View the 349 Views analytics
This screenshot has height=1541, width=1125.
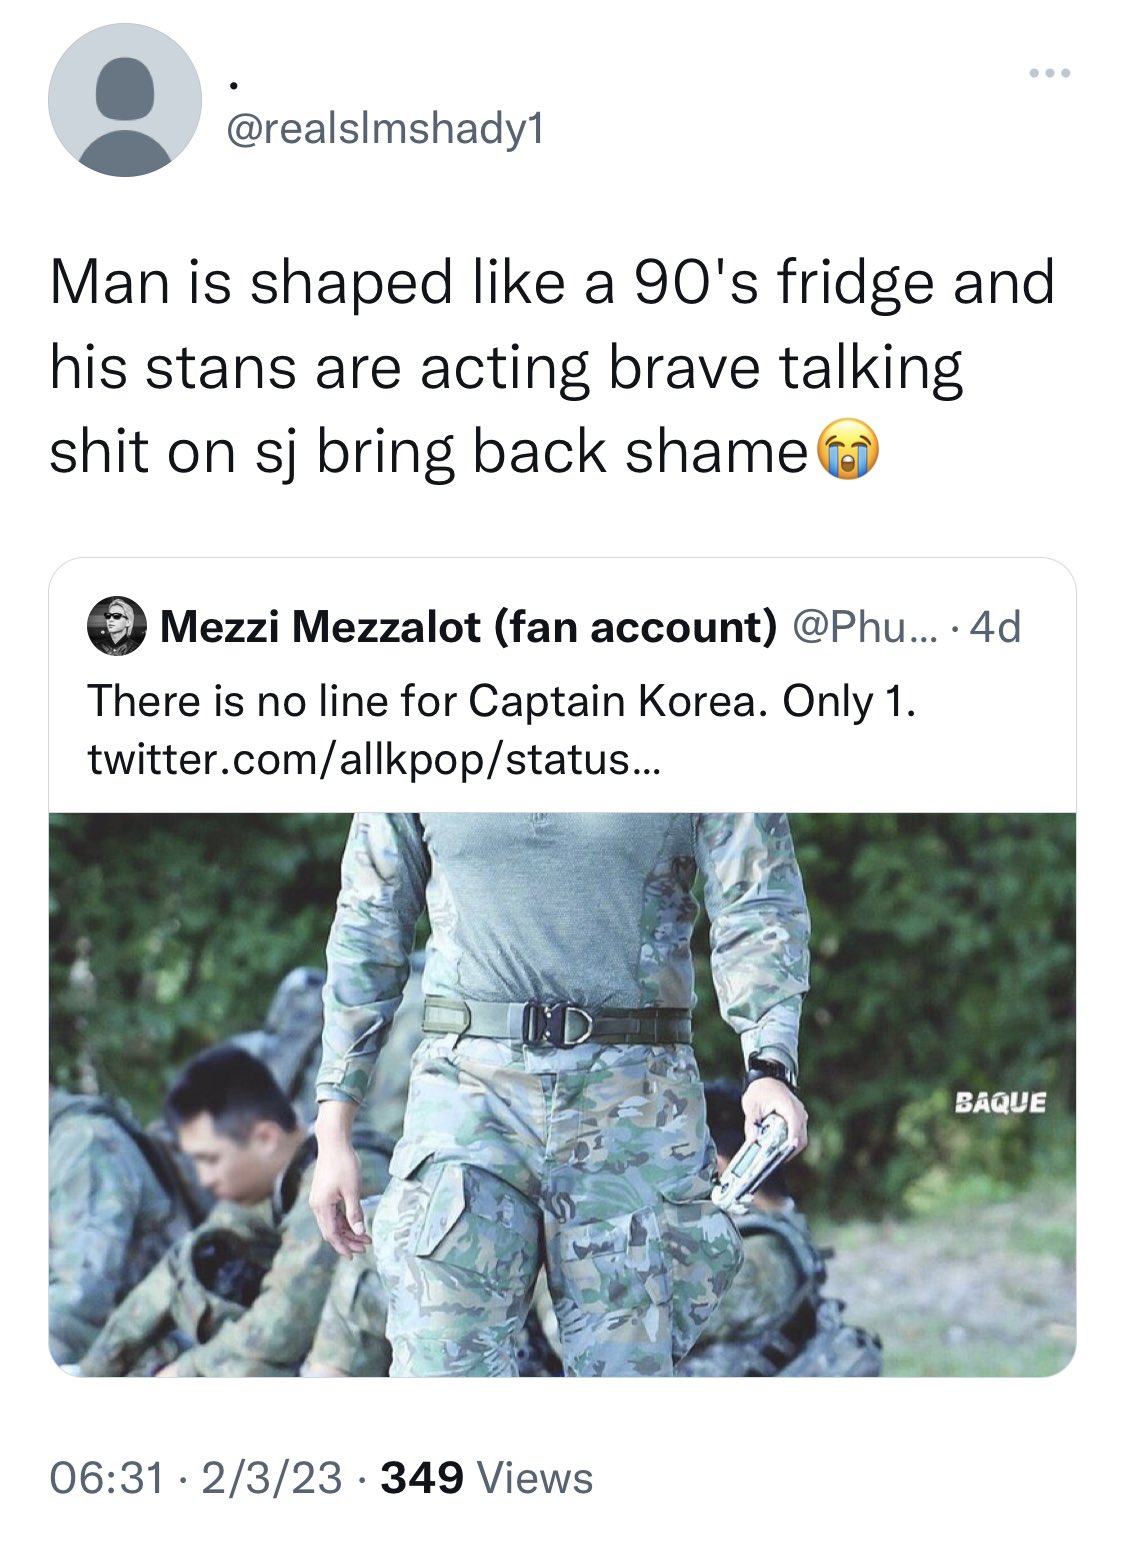[487, 1477]
